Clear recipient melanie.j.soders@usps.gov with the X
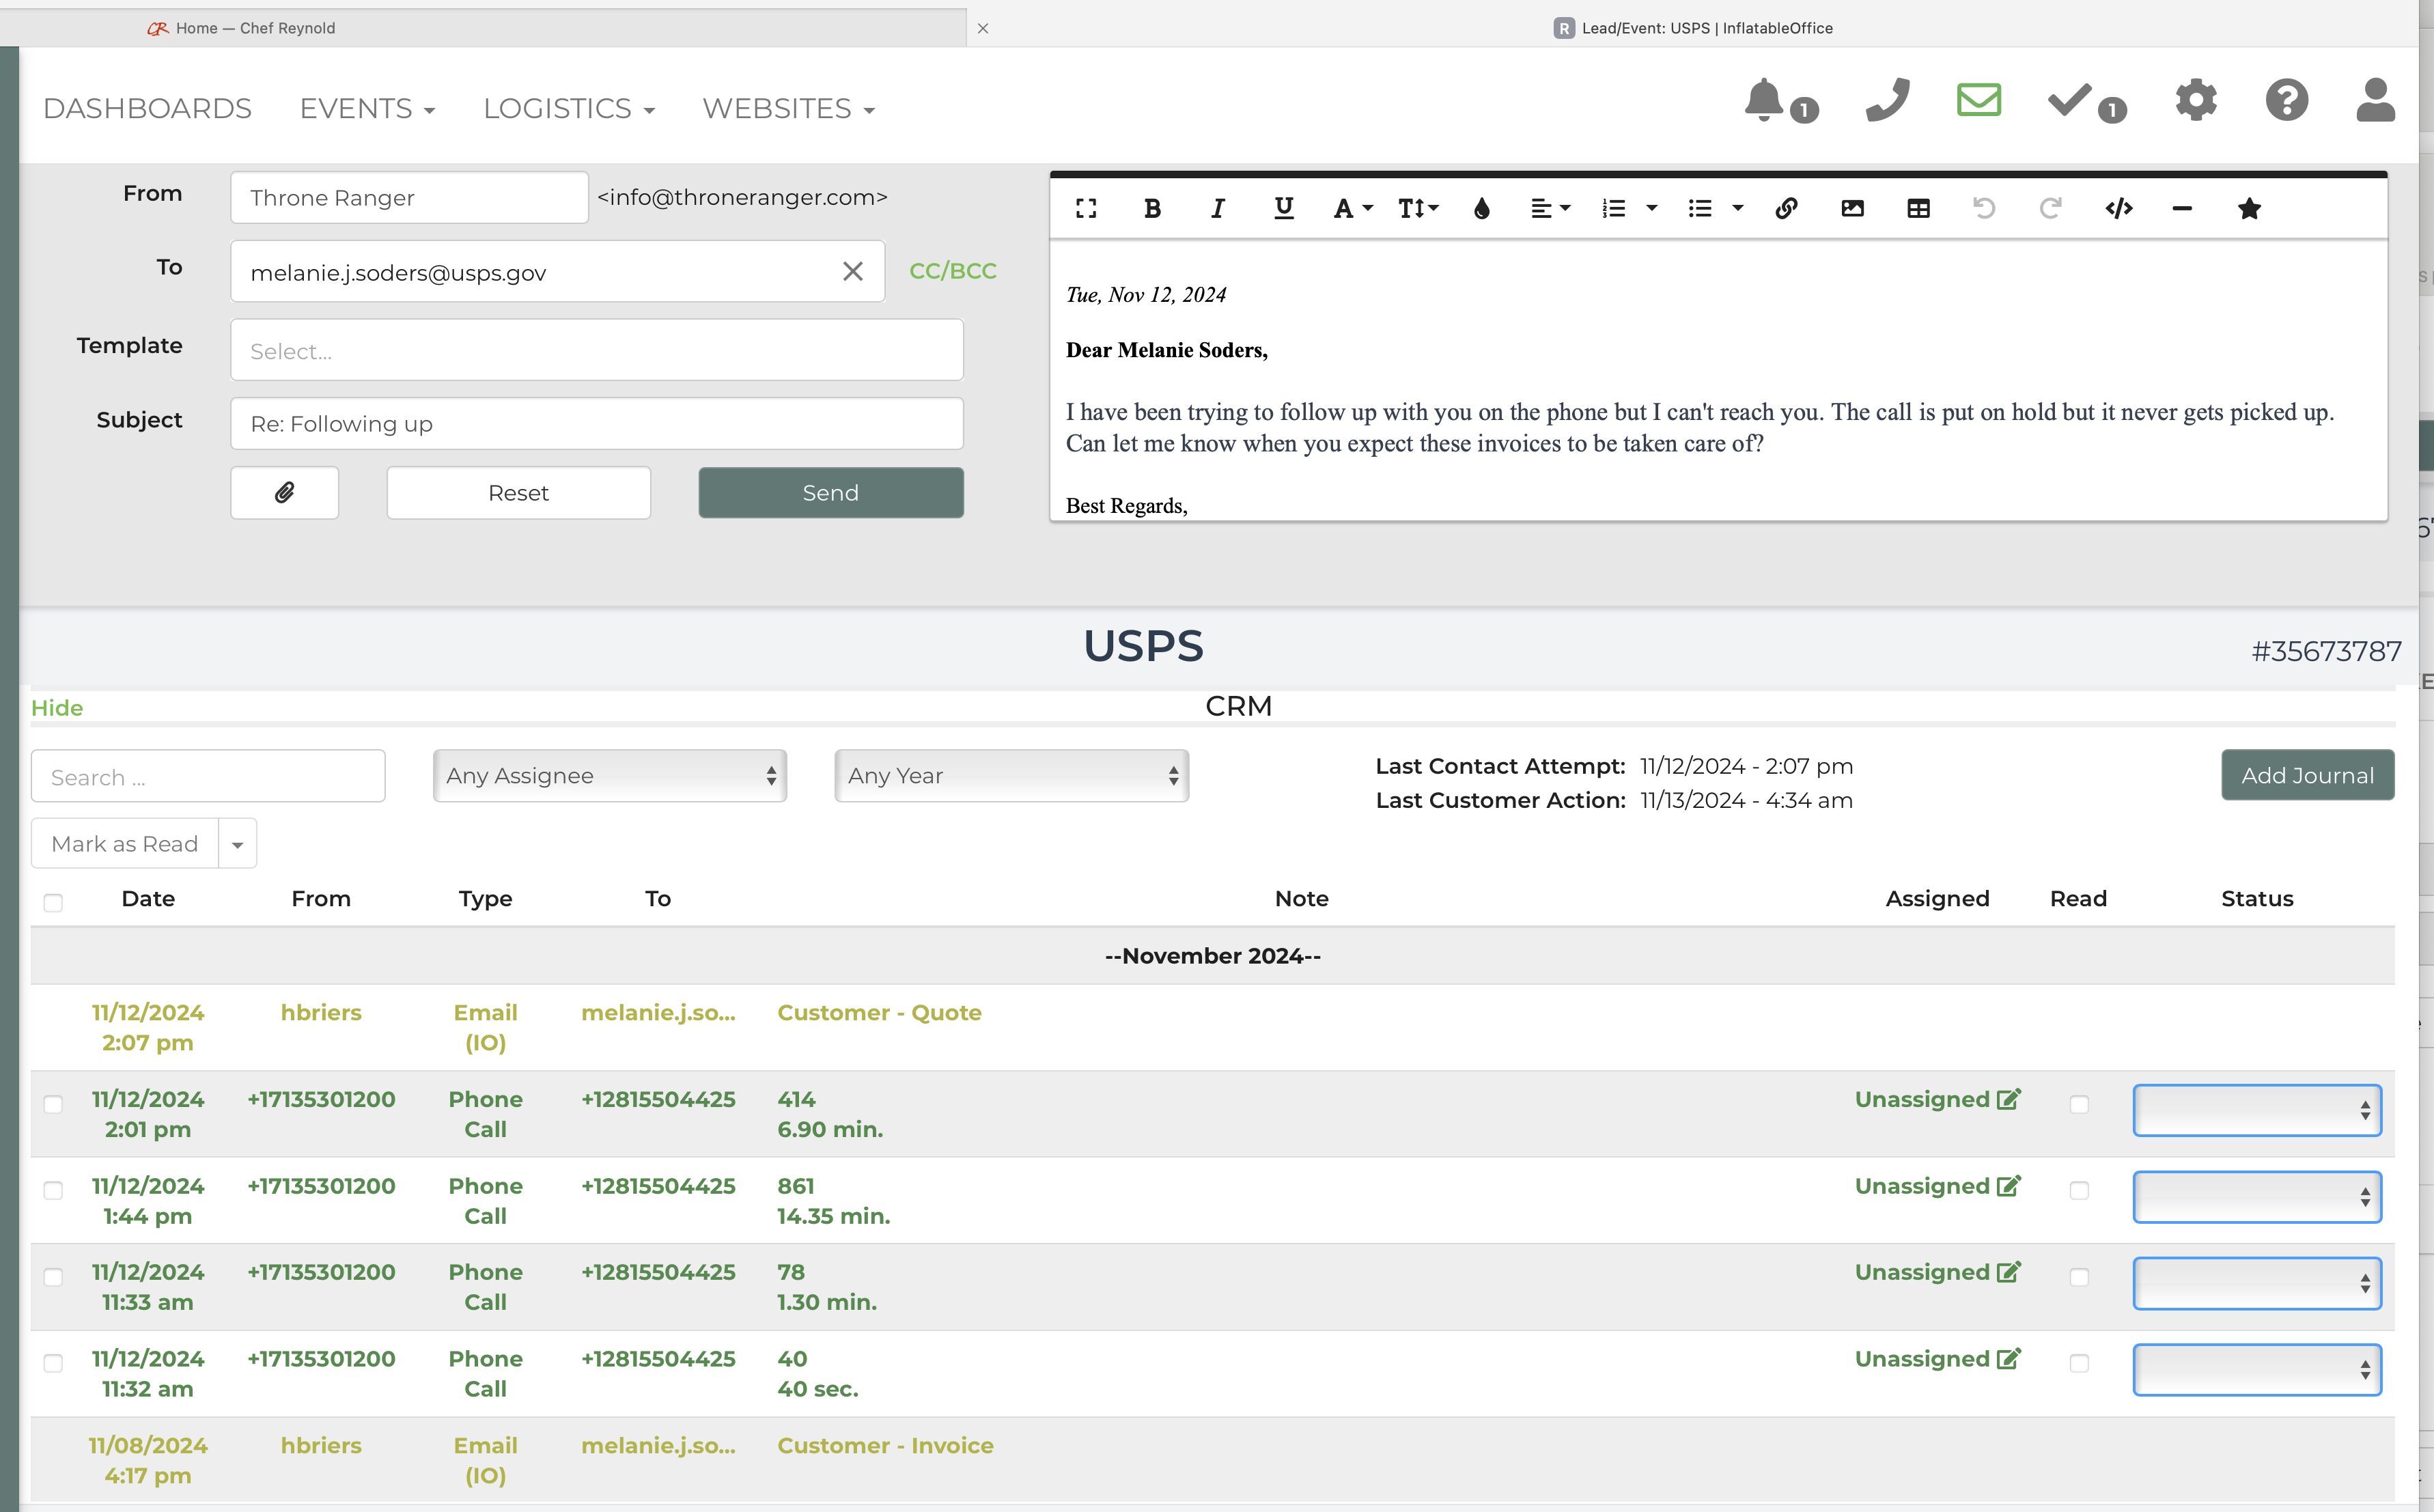 point(852,271)
